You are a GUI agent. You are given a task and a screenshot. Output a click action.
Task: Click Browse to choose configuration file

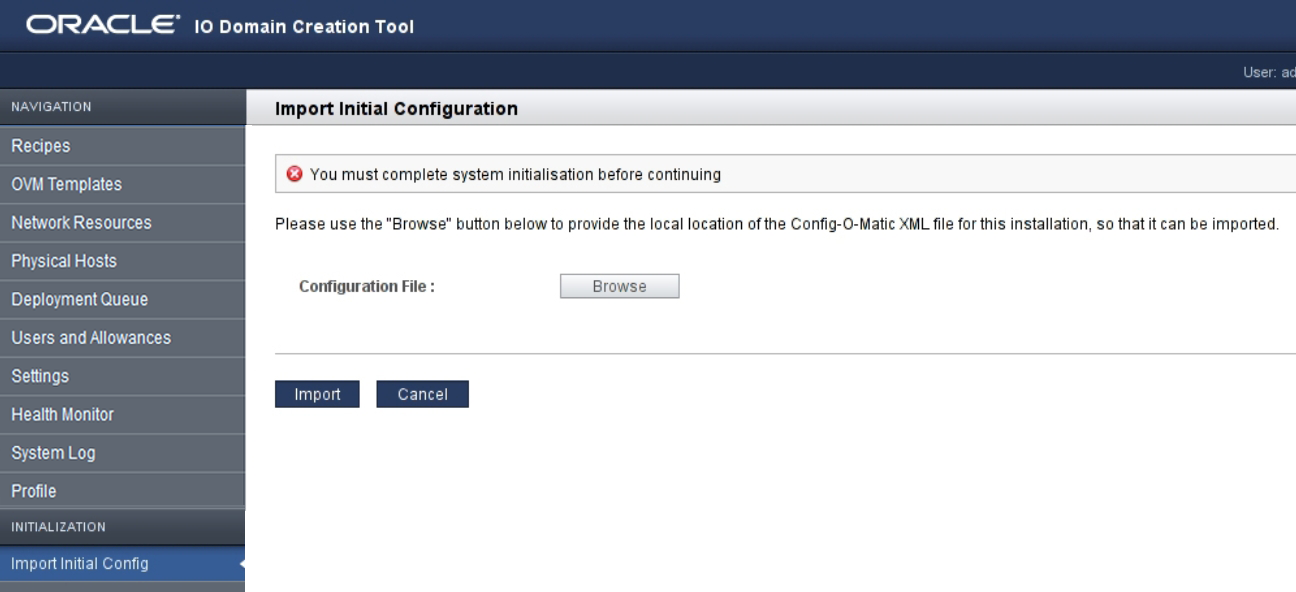click(619, 286)
